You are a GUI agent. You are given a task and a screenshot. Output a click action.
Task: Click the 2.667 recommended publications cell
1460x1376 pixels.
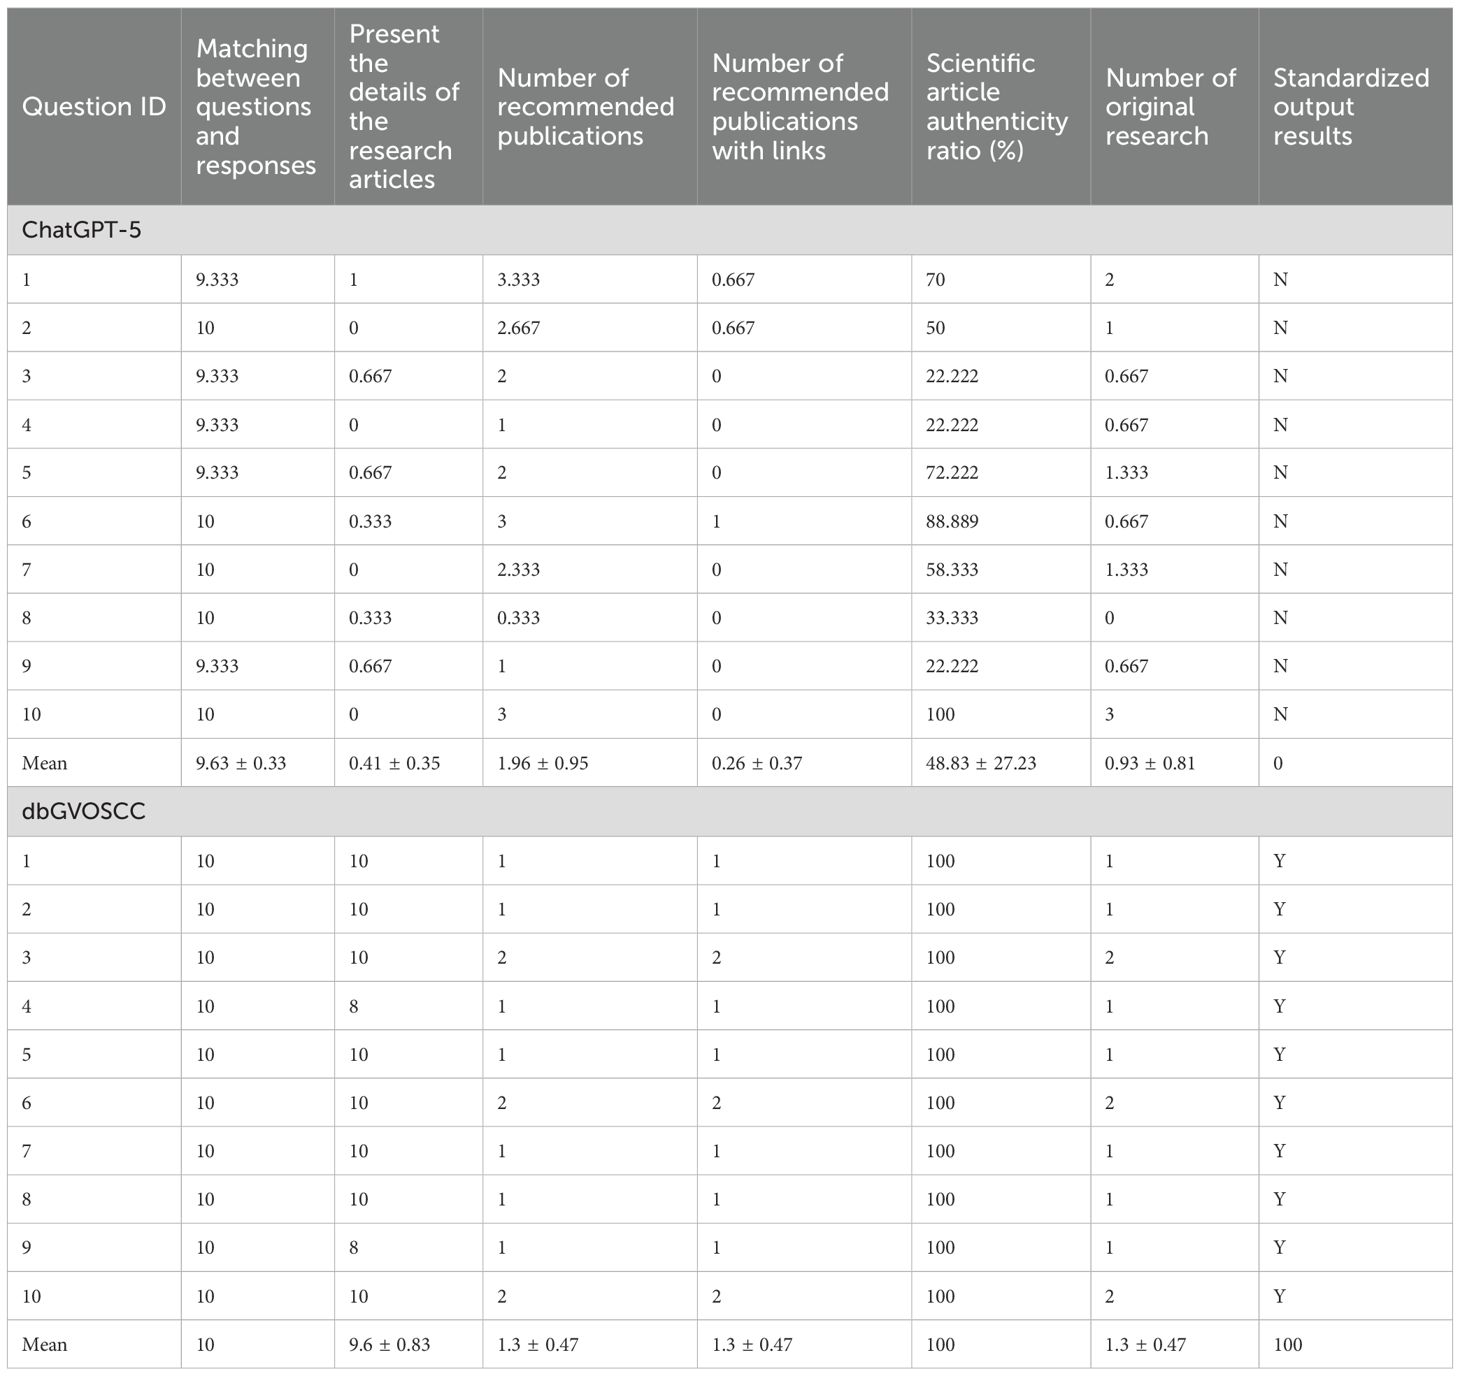[518, 328]
